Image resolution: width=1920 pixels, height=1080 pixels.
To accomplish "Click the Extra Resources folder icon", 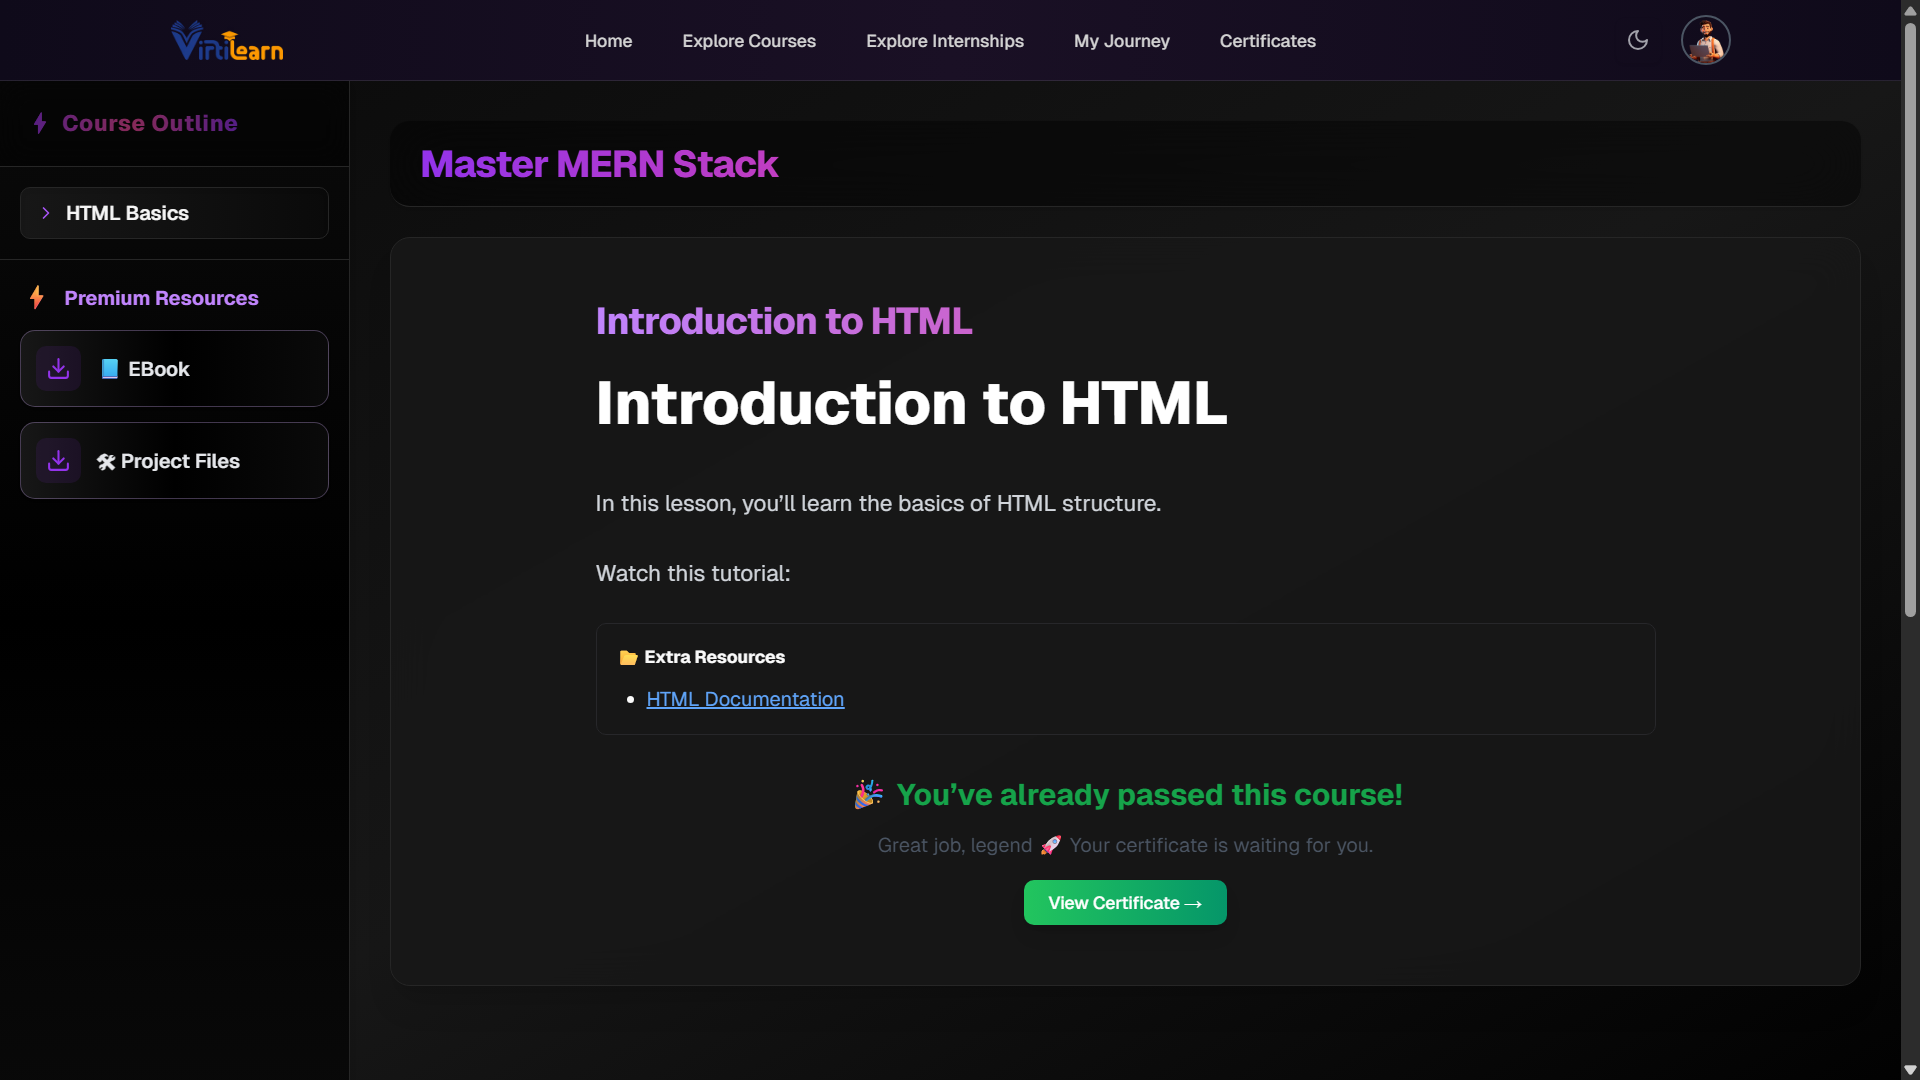I will 628,657.
